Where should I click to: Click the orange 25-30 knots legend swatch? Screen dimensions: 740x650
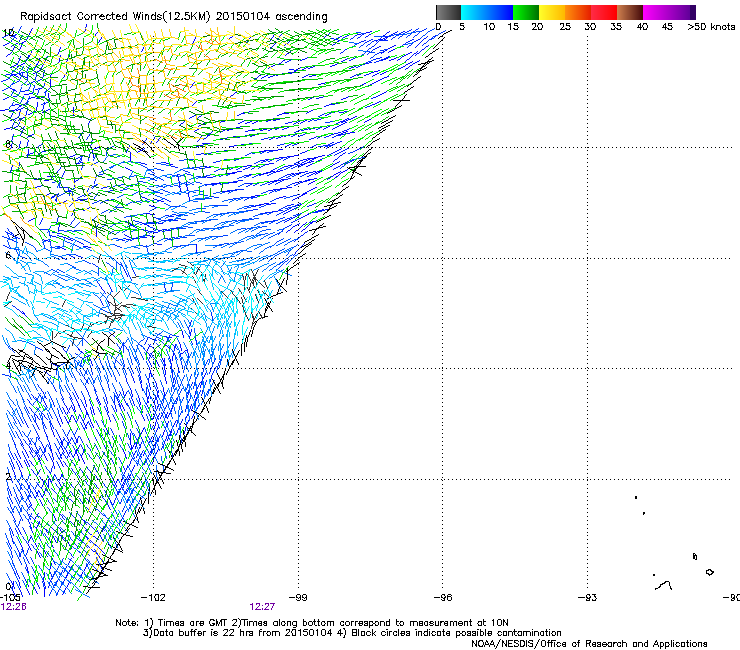coord(578,12)
